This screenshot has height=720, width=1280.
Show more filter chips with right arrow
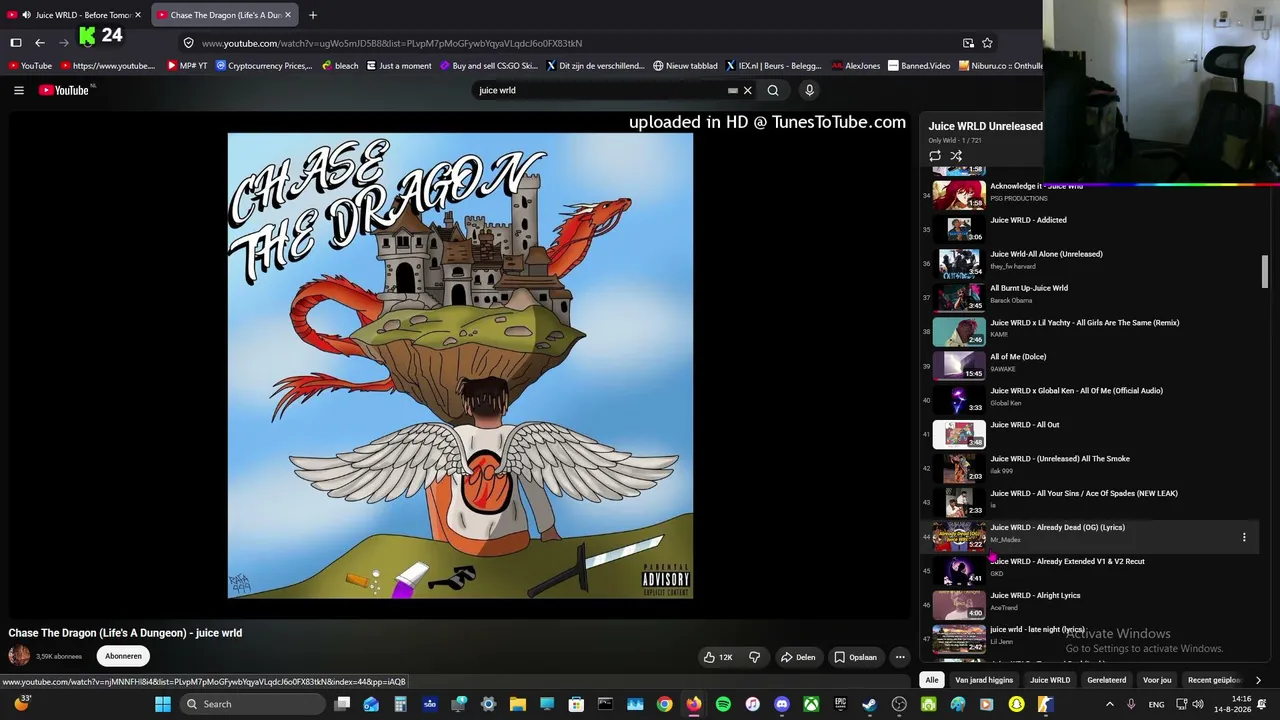tap(1258, 680)
